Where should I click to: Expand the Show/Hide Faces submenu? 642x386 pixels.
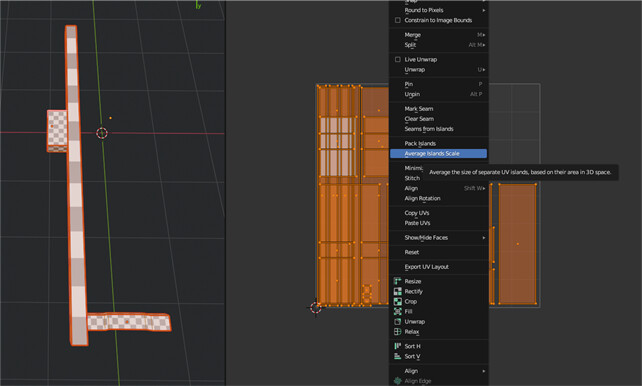(439, 237)
